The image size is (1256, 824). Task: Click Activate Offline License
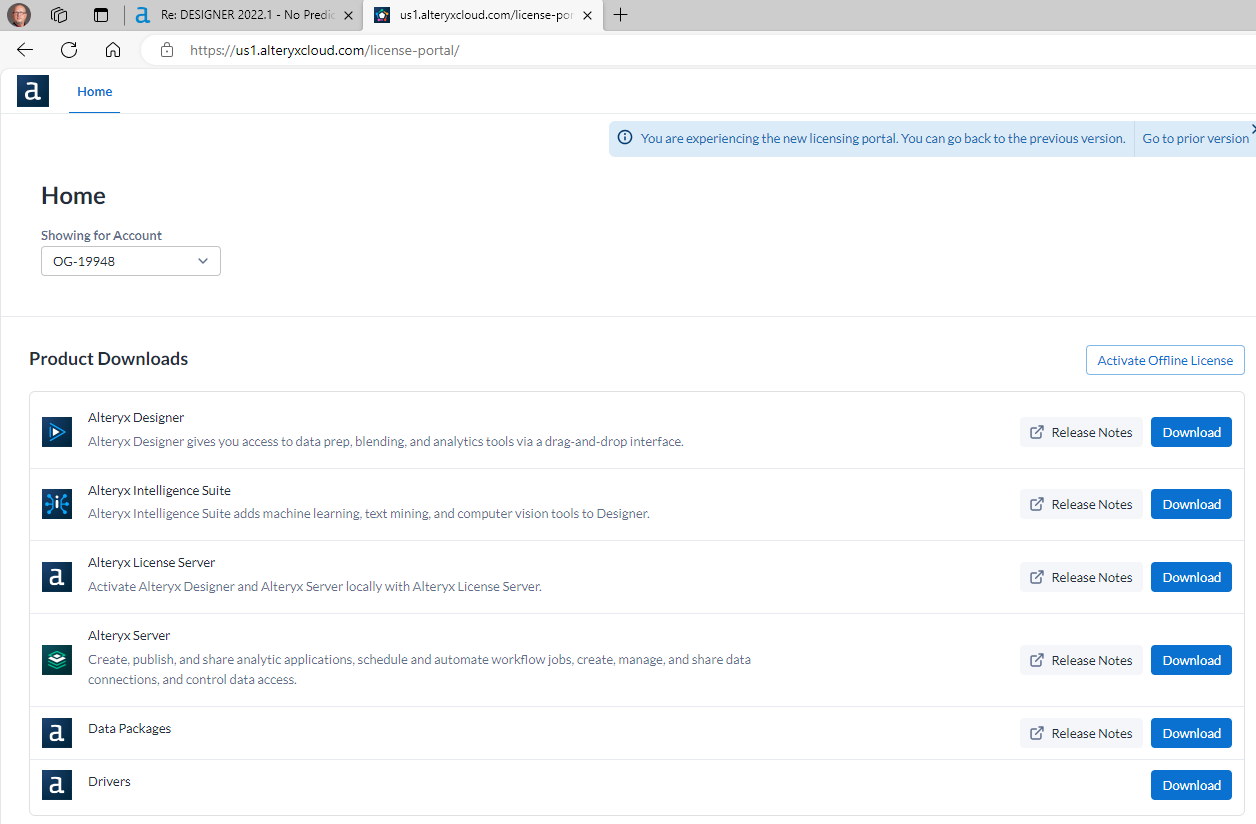(x=1164, y=360)
